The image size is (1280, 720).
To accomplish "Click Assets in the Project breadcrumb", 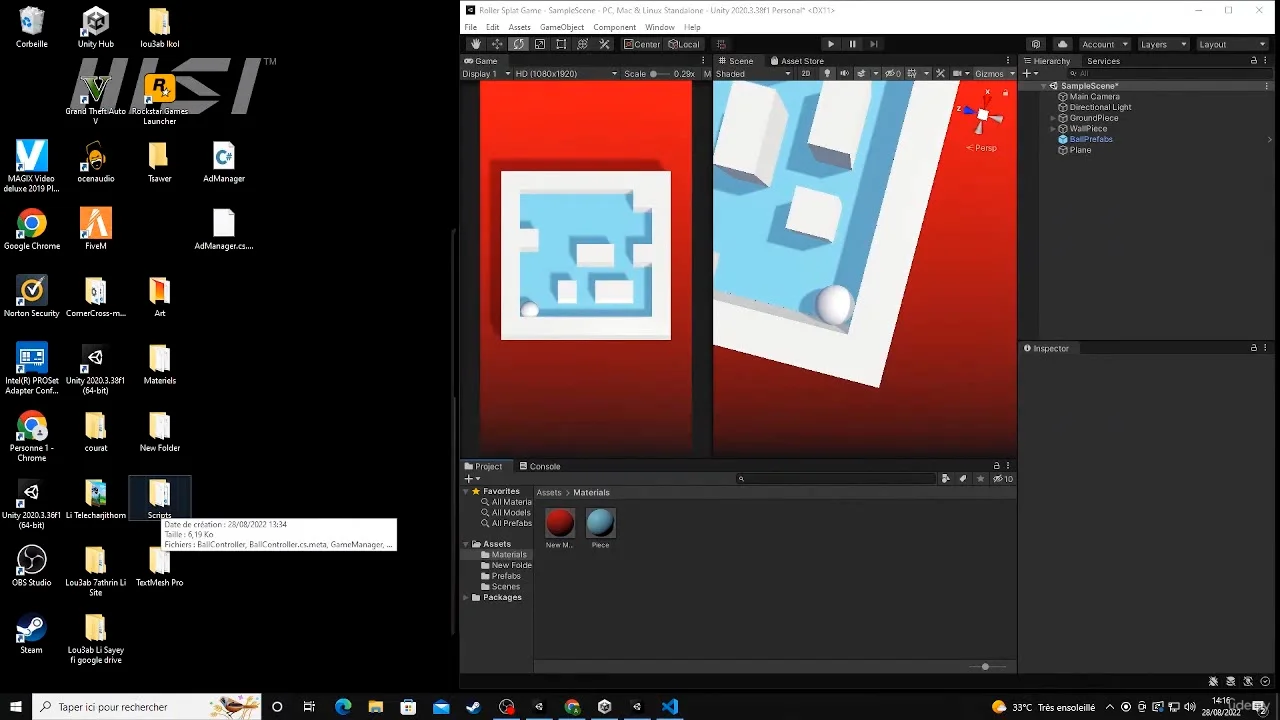I will 549,492.
